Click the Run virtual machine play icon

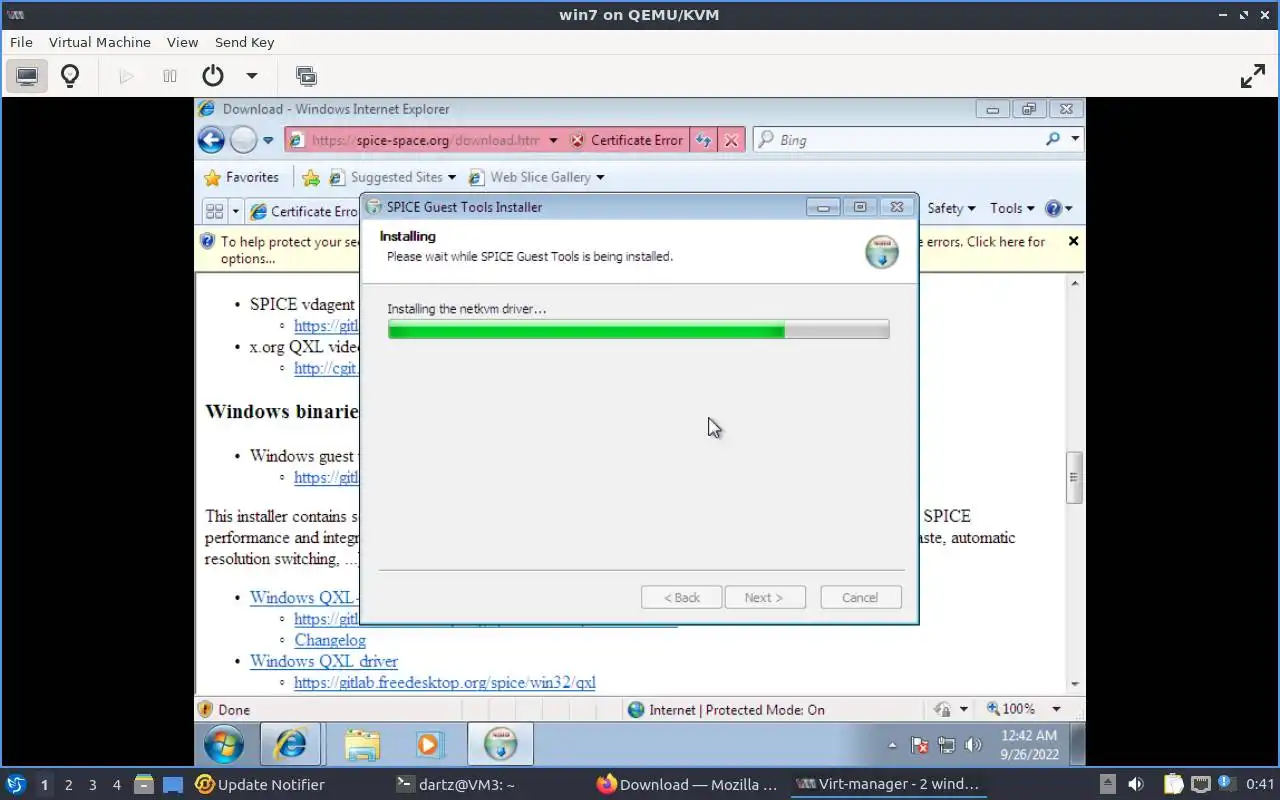126,76
